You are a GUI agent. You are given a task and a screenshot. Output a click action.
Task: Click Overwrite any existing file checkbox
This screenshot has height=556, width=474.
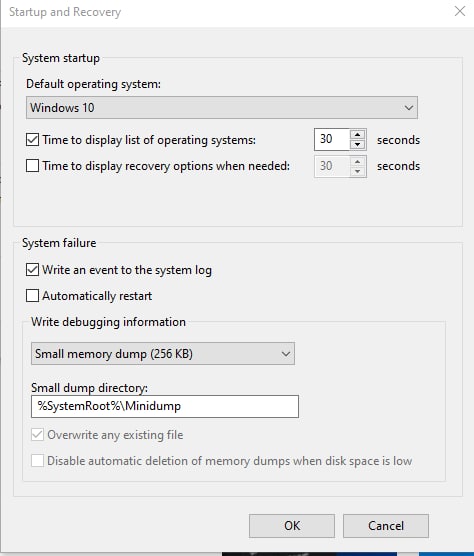tap(37, 435)
